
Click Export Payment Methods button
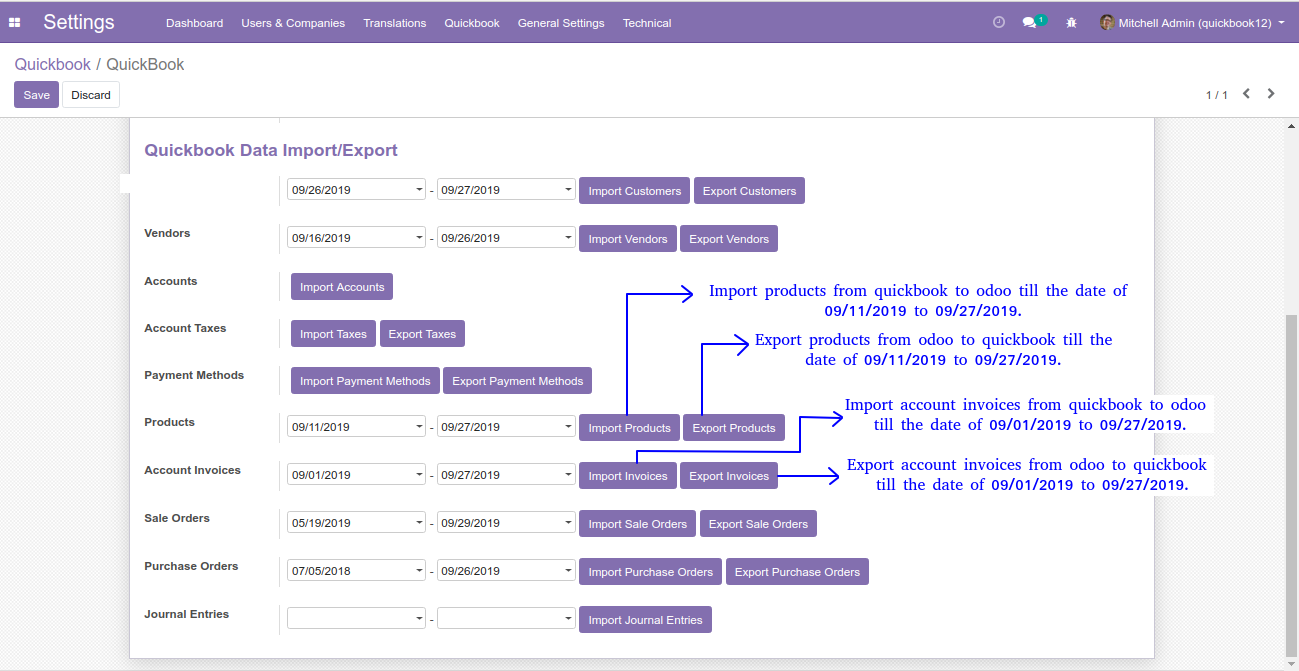518,381
